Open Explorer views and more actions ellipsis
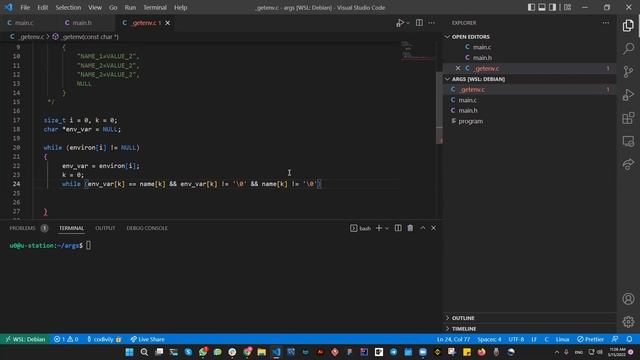 [x=606, y=23]
